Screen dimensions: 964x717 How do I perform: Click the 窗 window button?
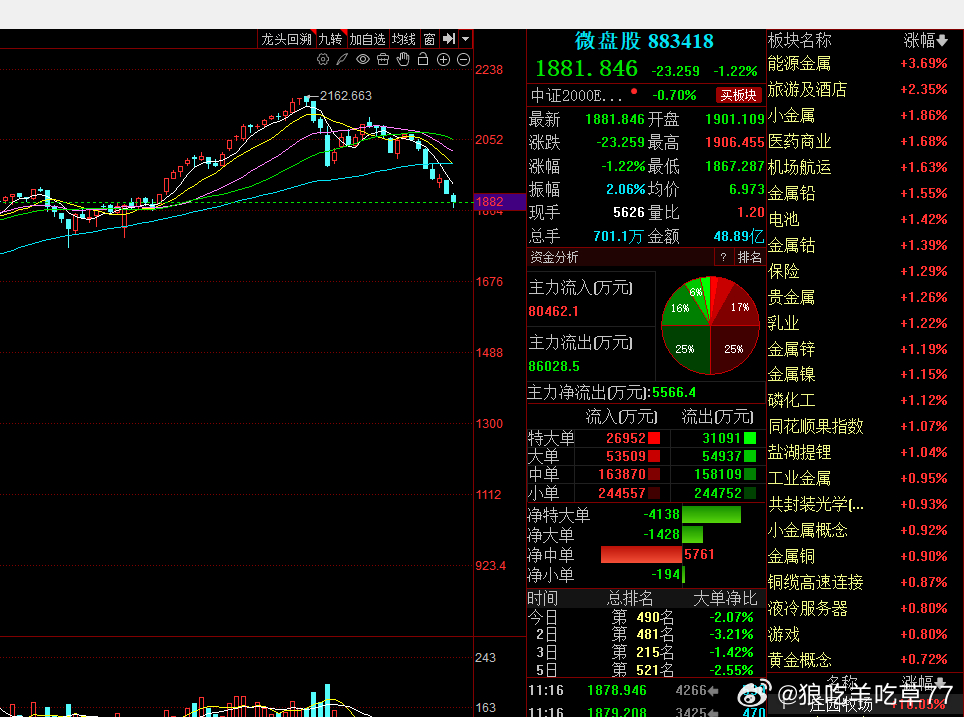coord(430,39)
